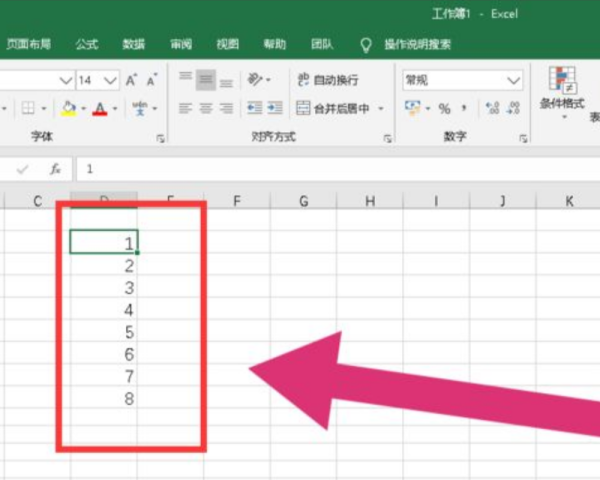
Task: Click the insert function fx icon
Action: coord(55,168)
